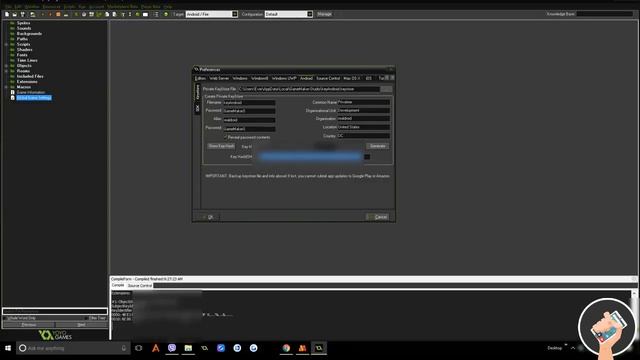640x360 pixels.
Task: Select the Compile tab in output panel
Action: coord(118,285)
